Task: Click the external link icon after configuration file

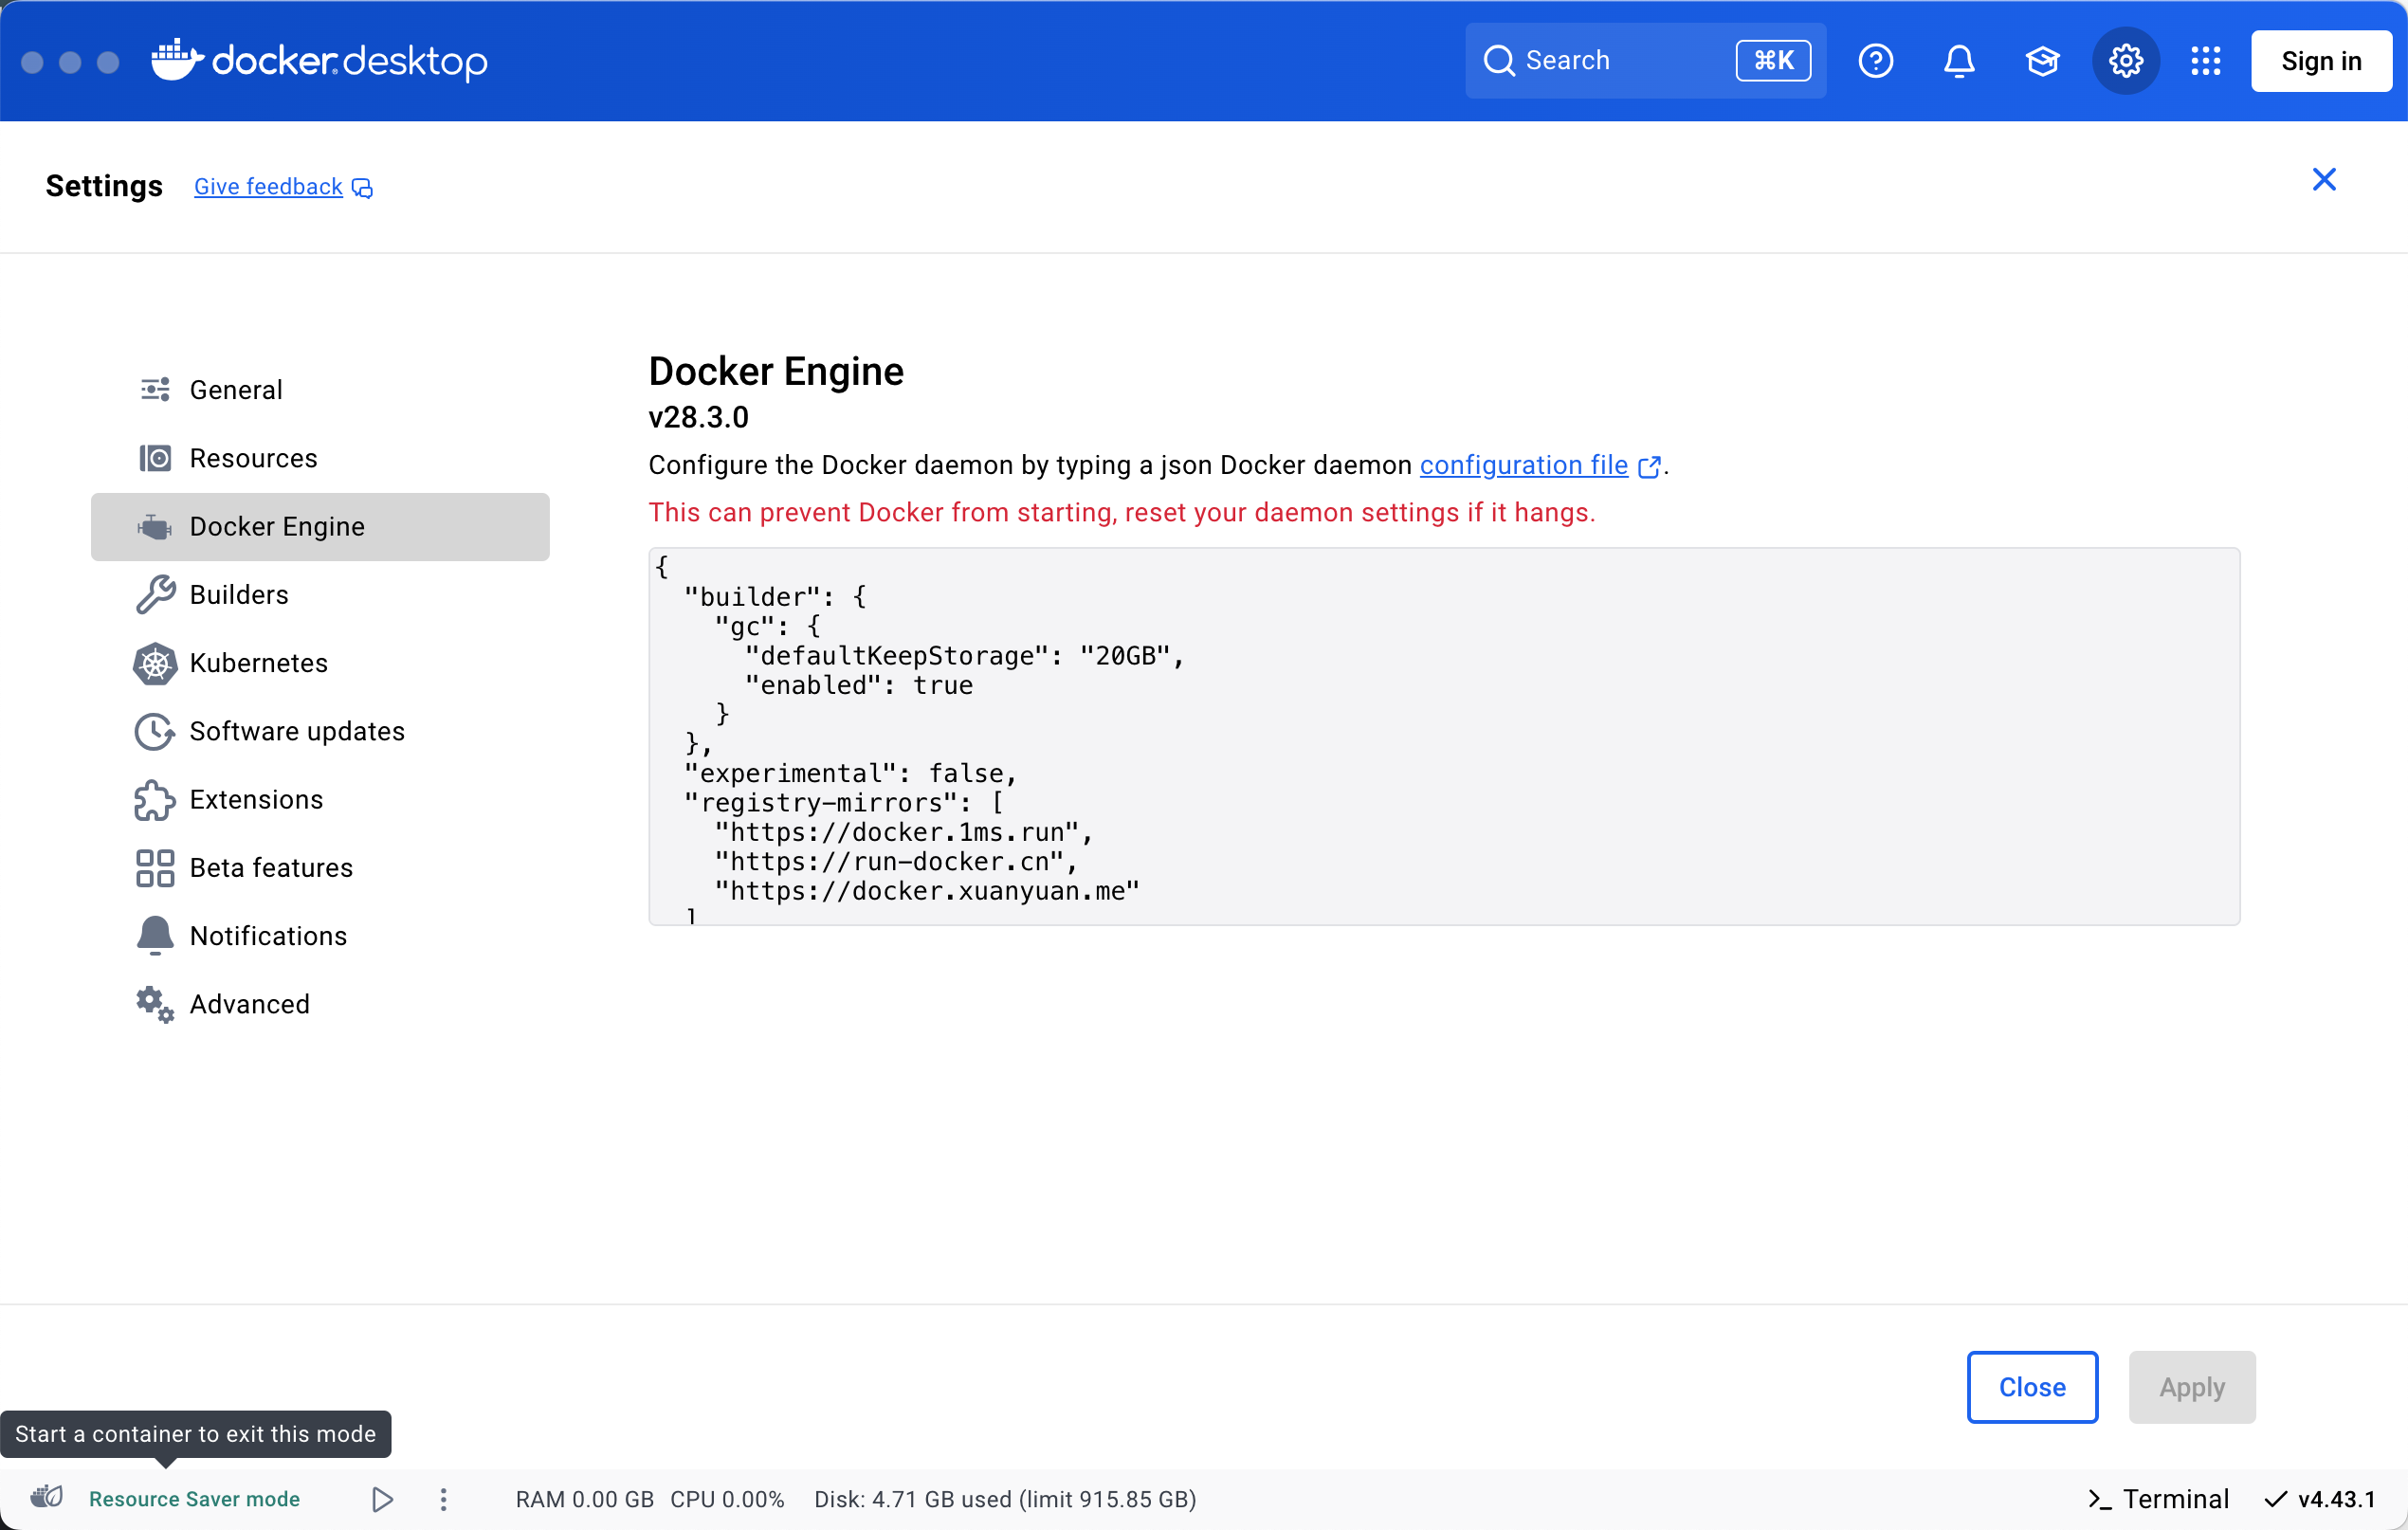Action: [x=1649, y=467]
